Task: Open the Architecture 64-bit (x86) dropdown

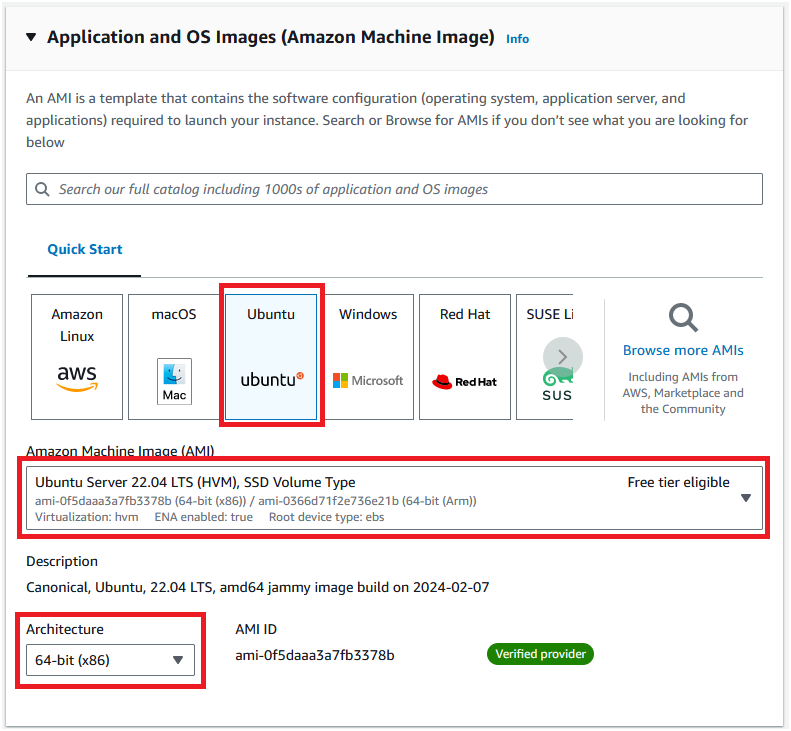Action: tap(110, 660)
